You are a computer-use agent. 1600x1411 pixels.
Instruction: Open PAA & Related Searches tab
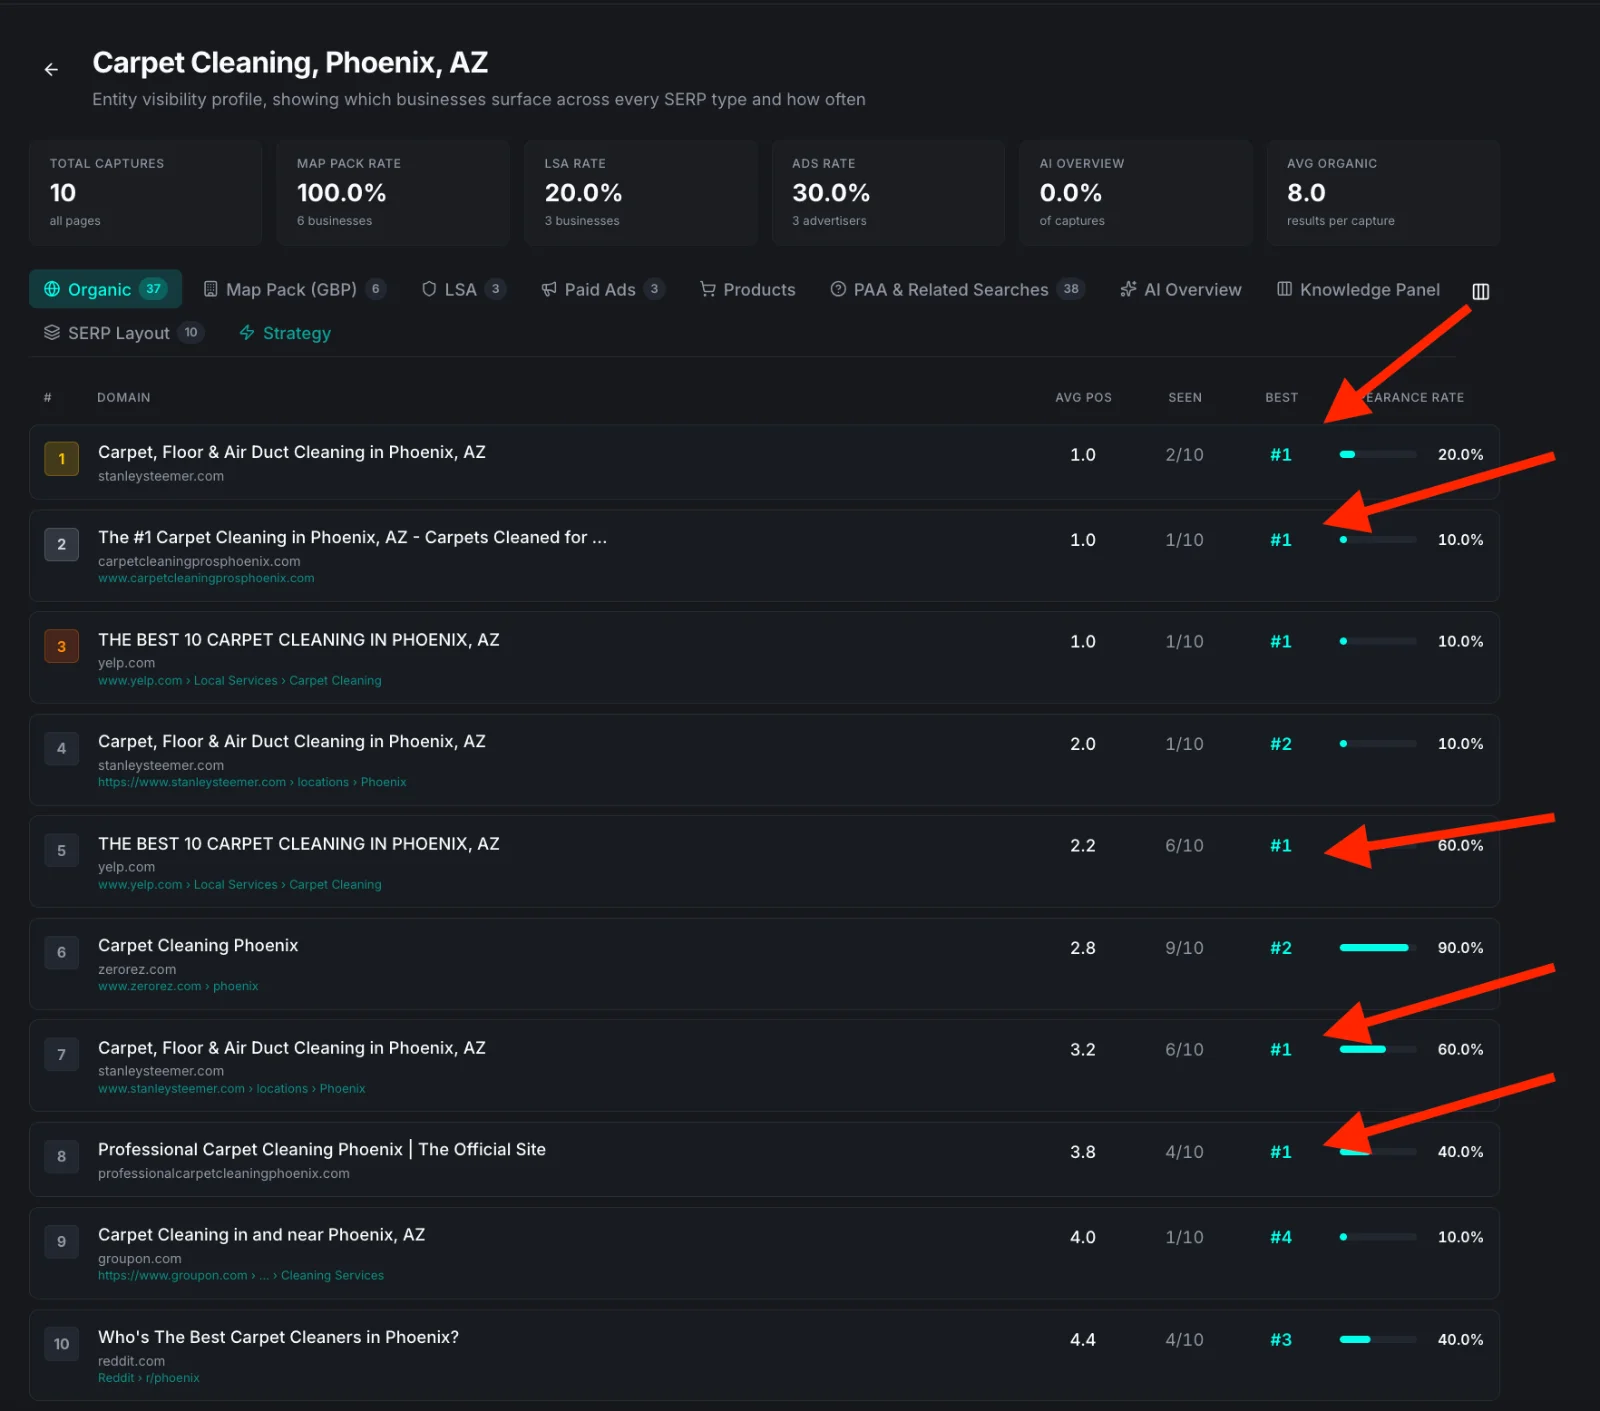pos(957,289)
